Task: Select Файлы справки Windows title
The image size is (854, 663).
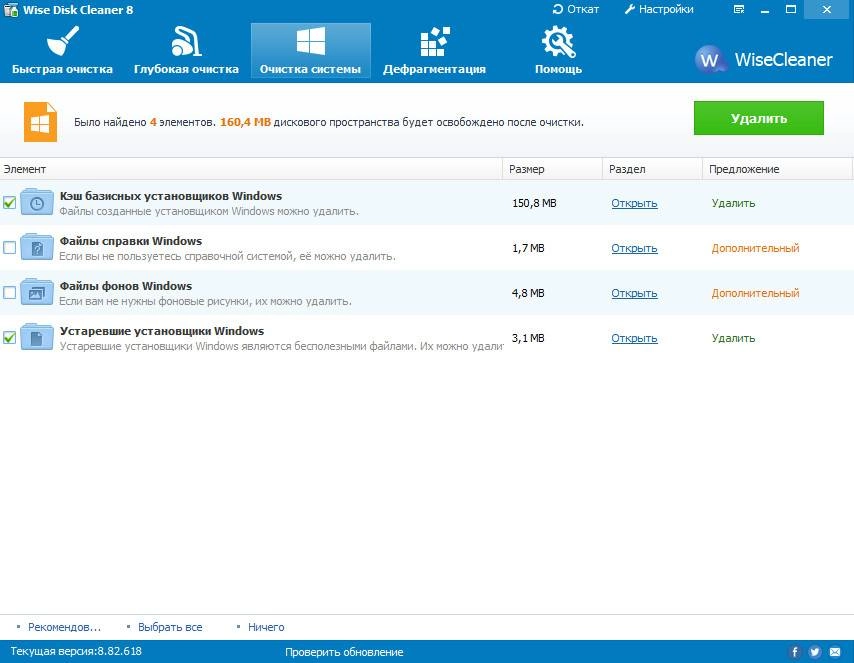Action: coord(131,241)
